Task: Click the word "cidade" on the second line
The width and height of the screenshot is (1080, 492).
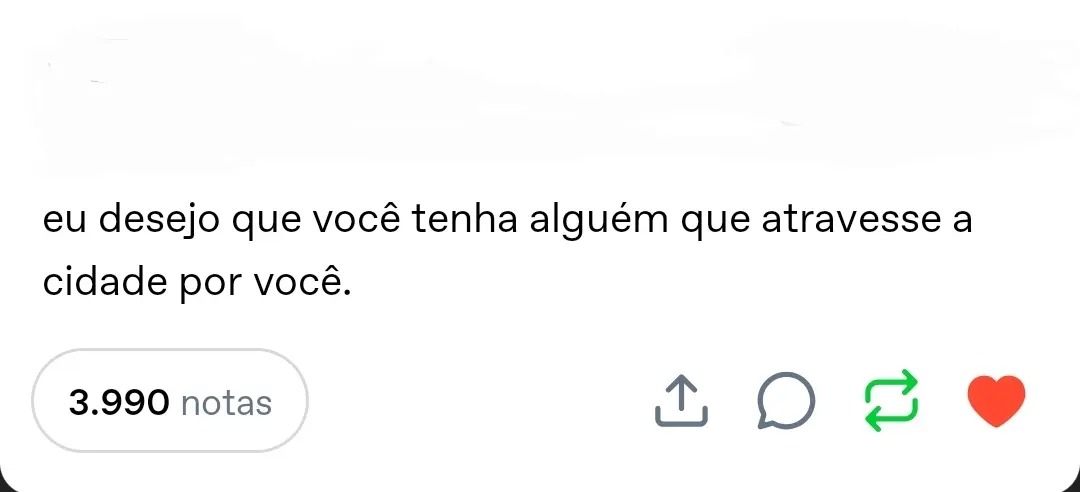Action: (105, 283)
